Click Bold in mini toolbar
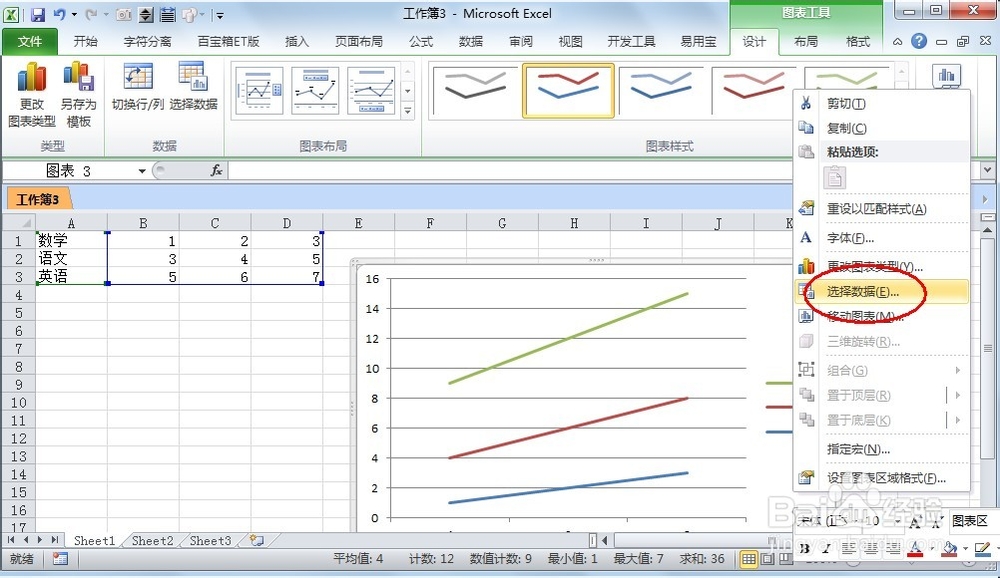The height and width of the screenshot is (578, 1000). (x=805, y=548)
